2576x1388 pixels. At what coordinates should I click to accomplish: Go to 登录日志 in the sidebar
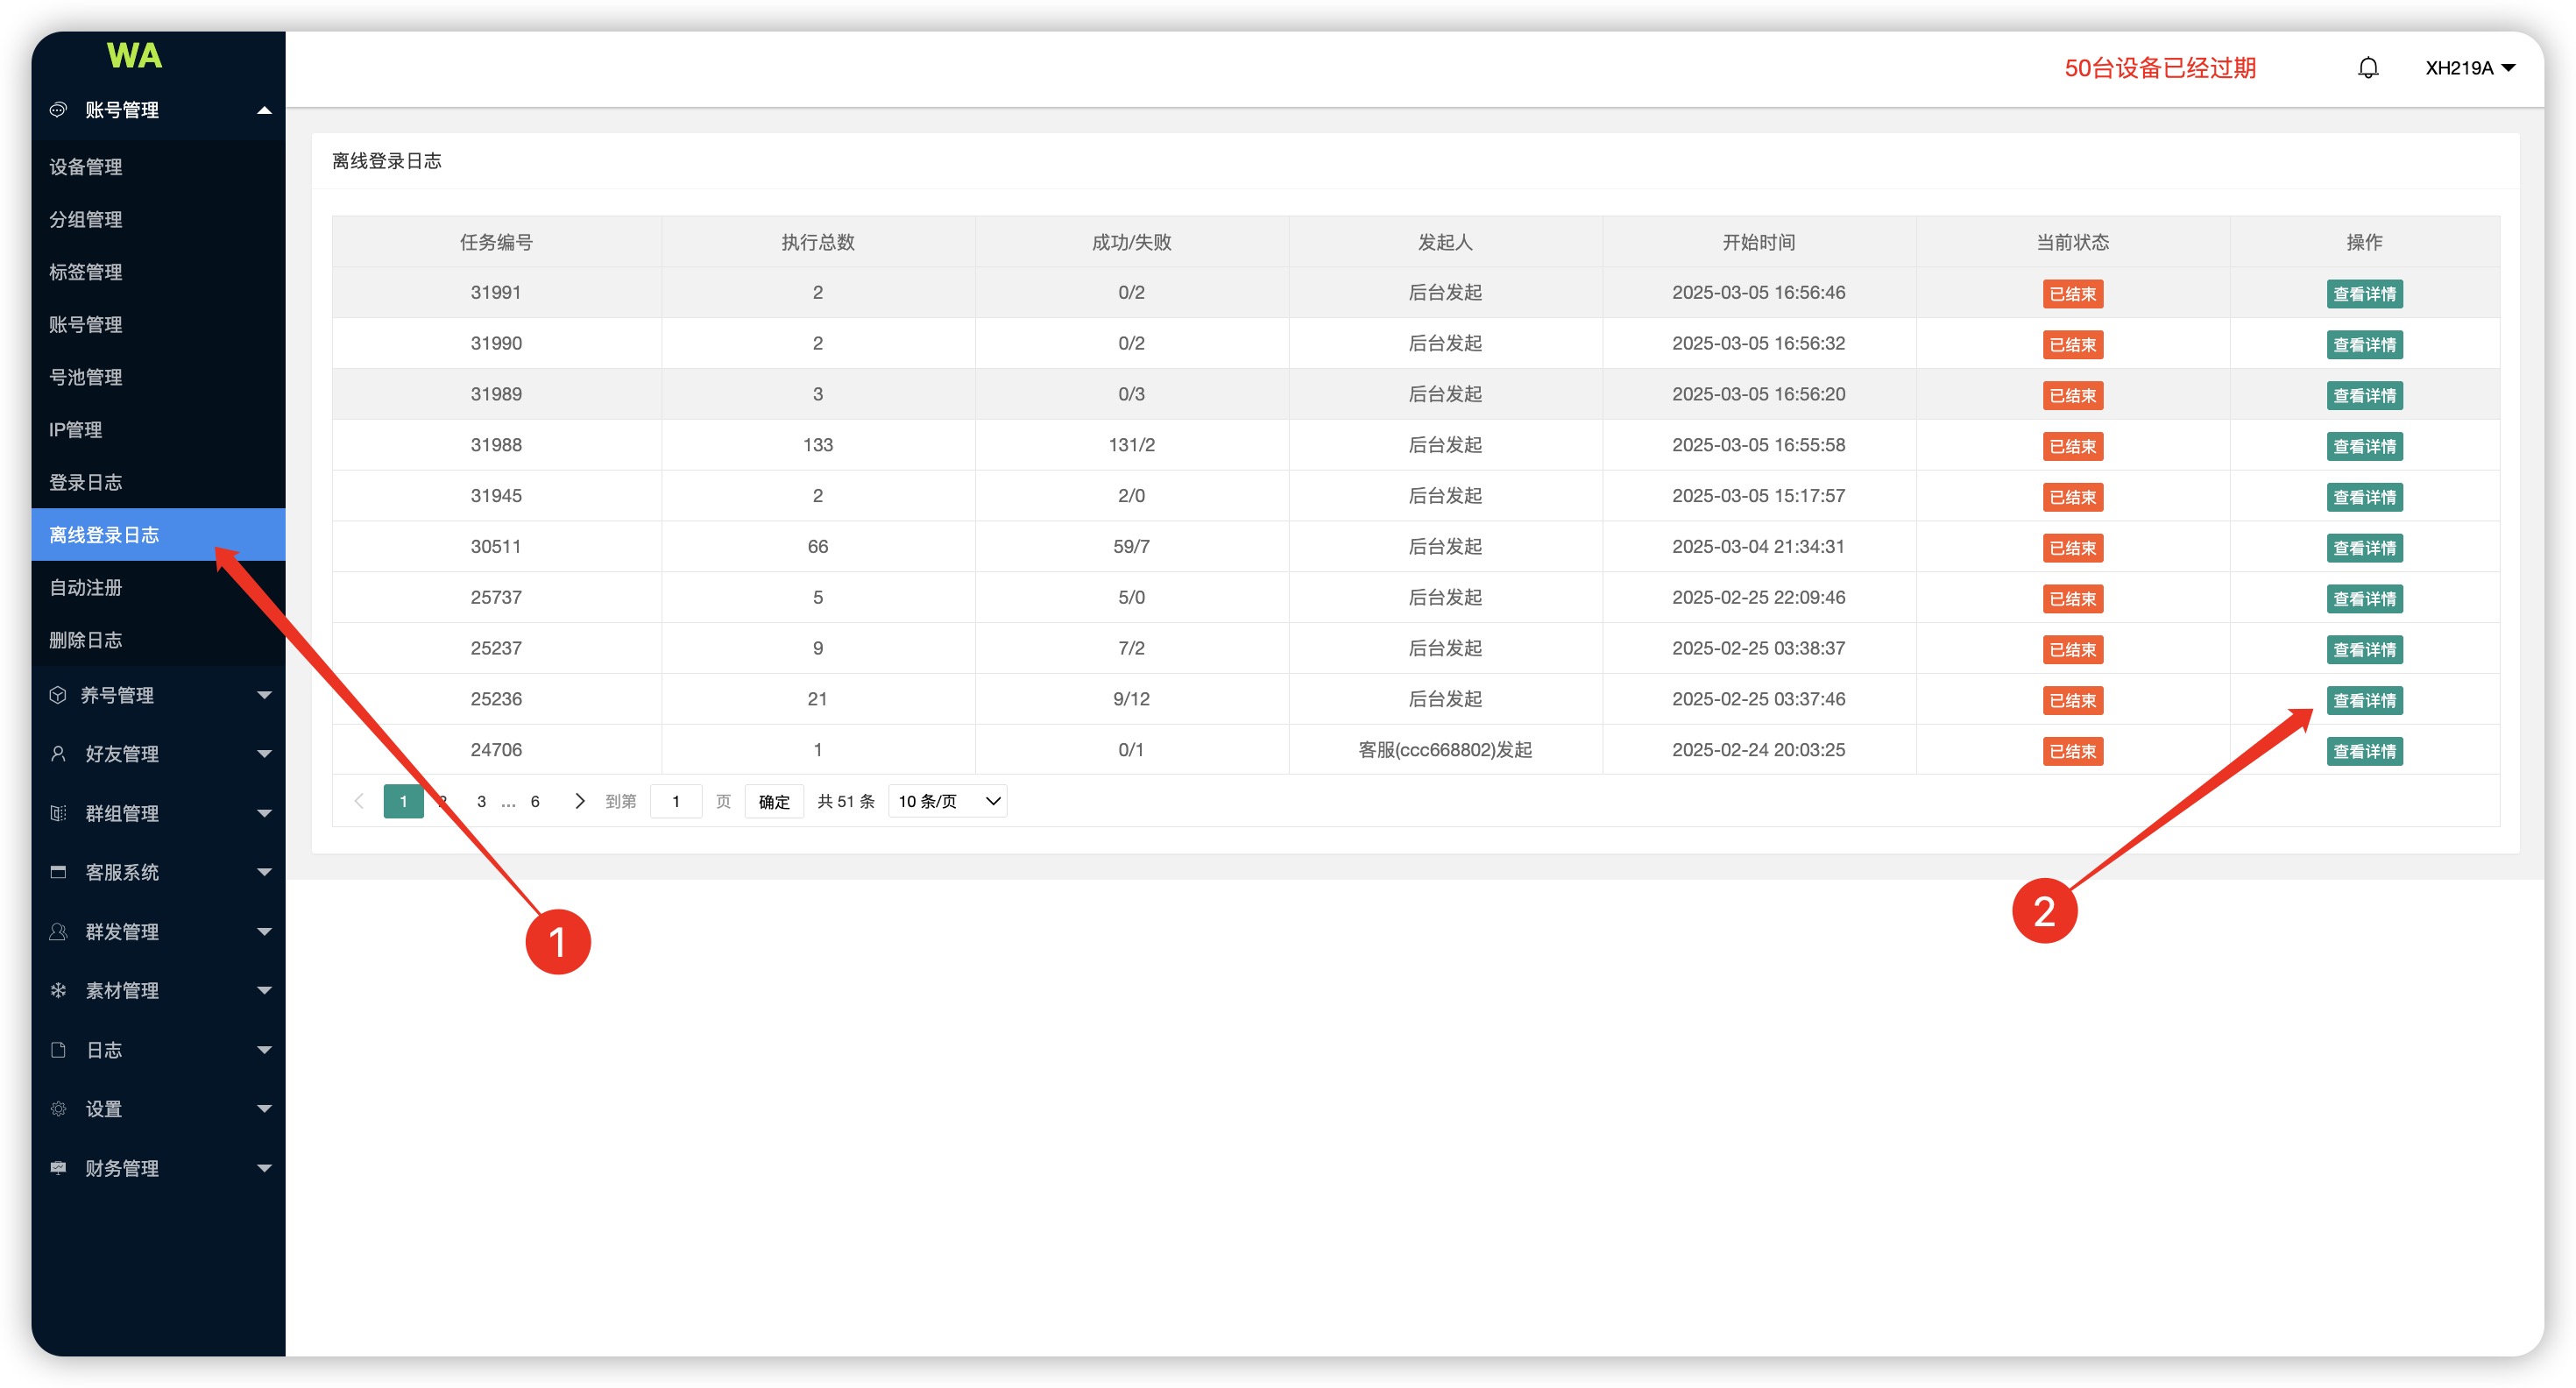click(86, 482)
